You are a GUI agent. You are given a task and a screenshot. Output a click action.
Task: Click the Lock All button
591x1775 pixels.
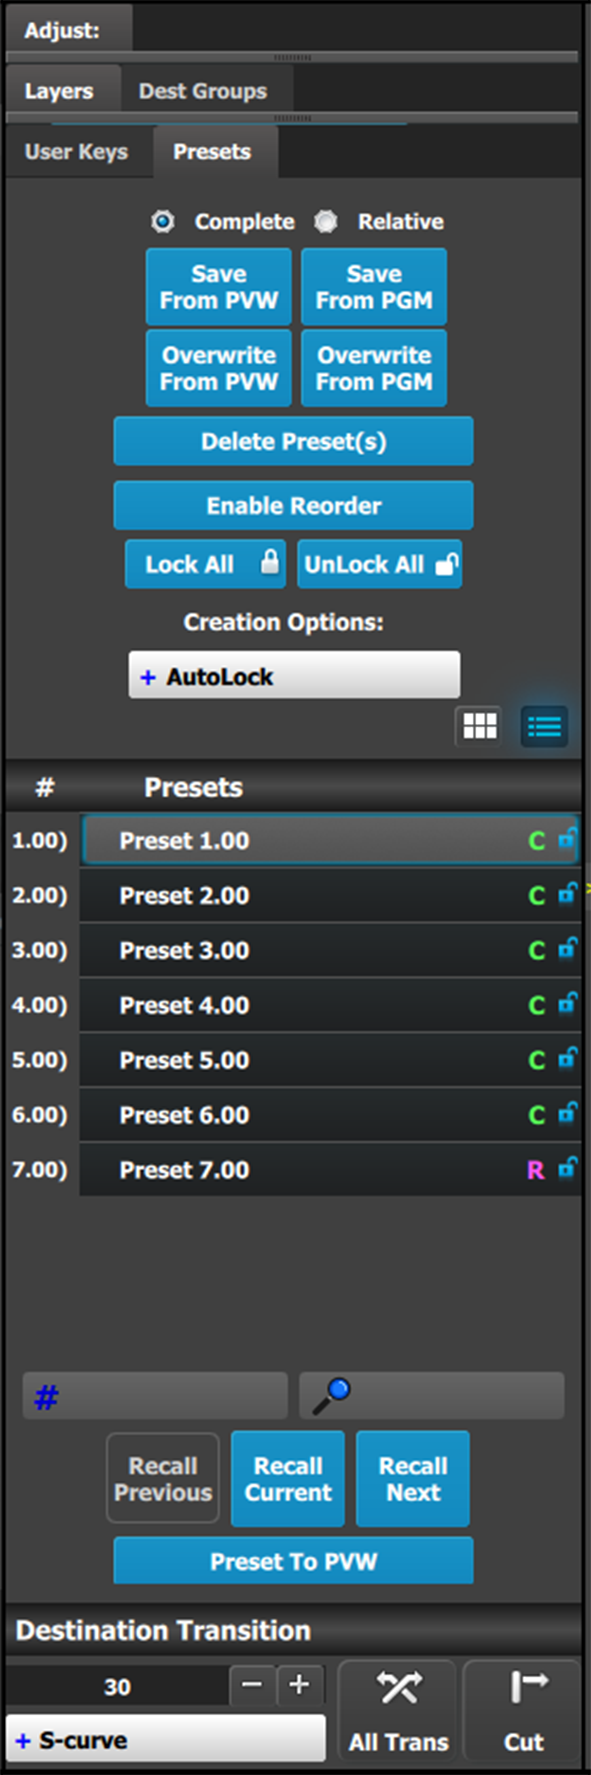[x=205, y=564]
